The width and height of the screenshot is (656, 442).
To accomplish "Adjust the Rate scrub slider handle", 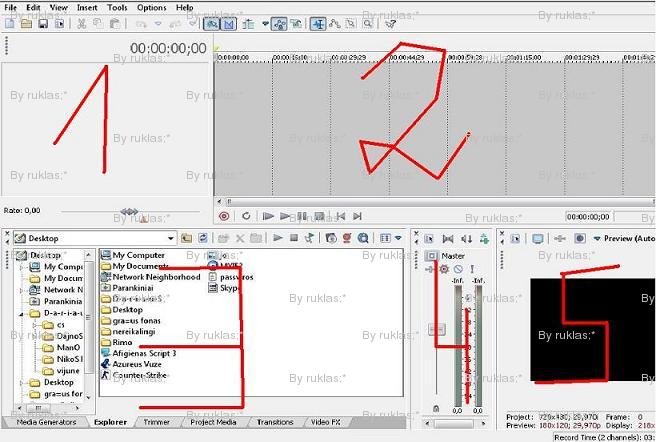I will pos(129,211).
